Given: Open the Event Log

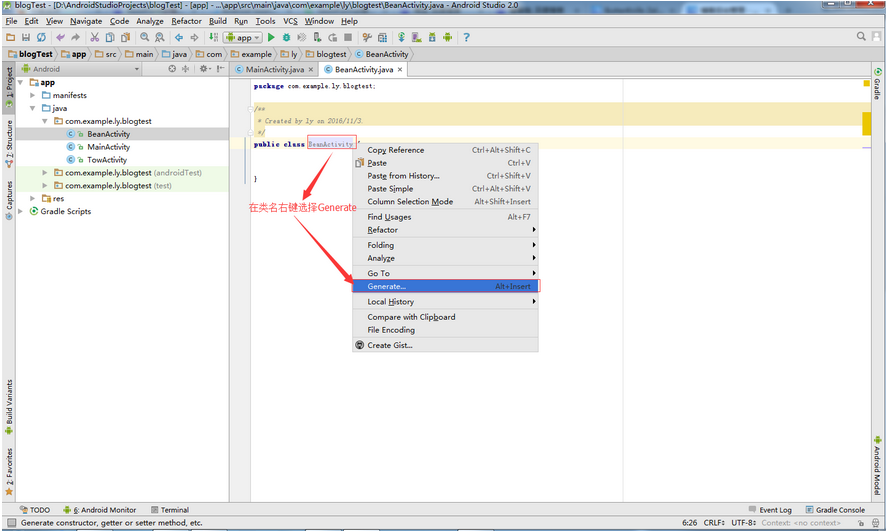Looking at the screenshot, I should pyautogui.click(x=770, y=510).
